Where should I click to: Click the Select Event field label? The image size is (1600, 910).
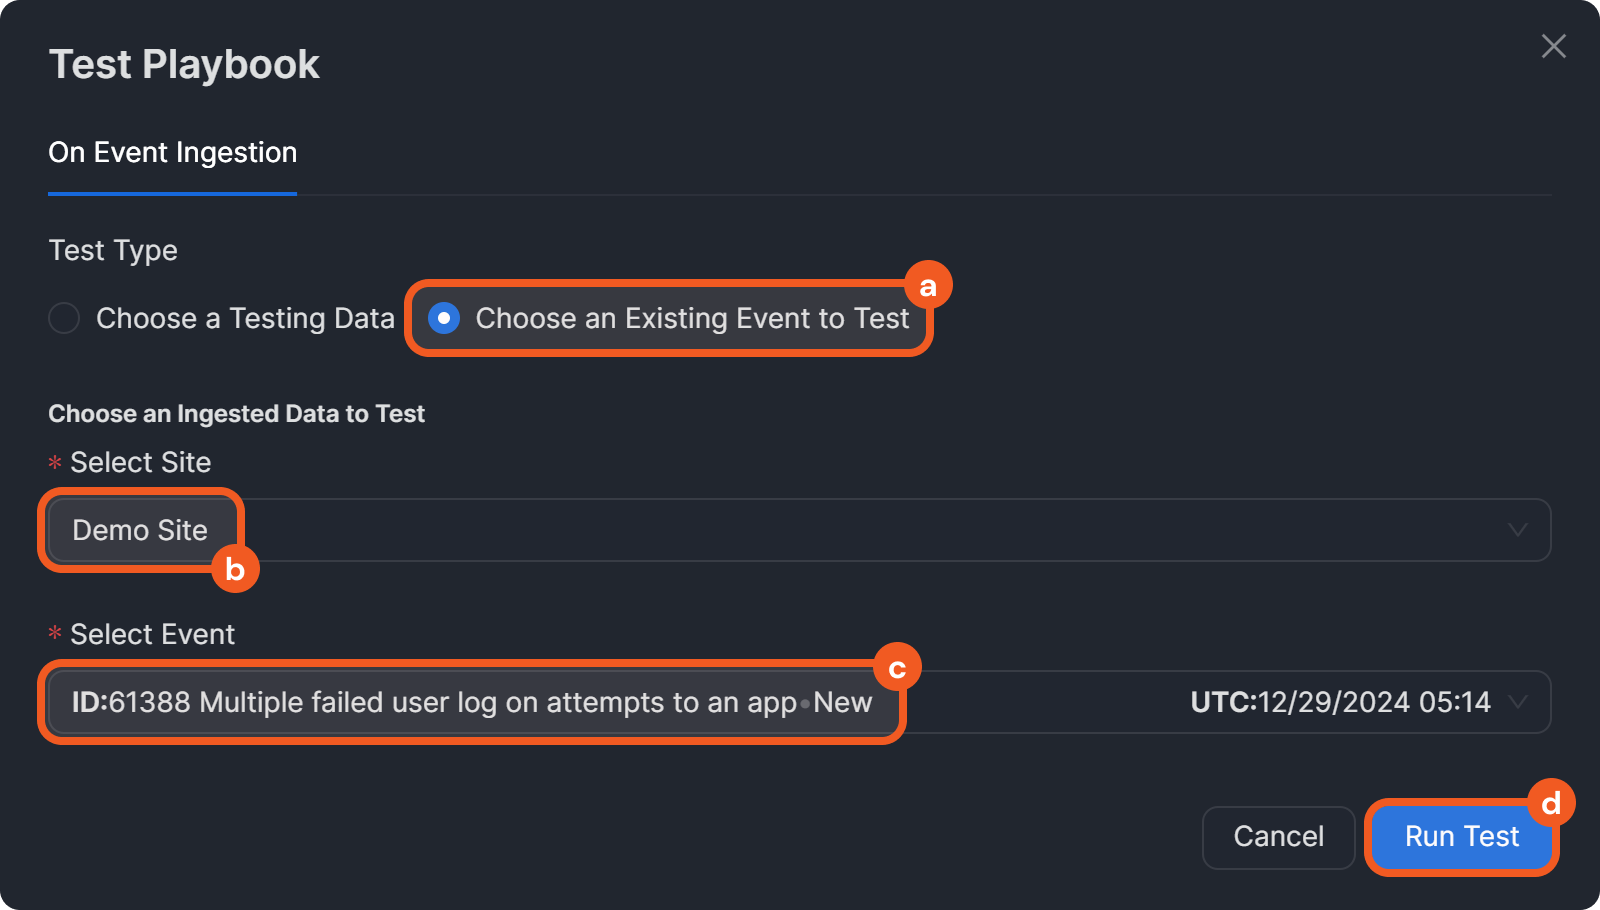(152, 634)
